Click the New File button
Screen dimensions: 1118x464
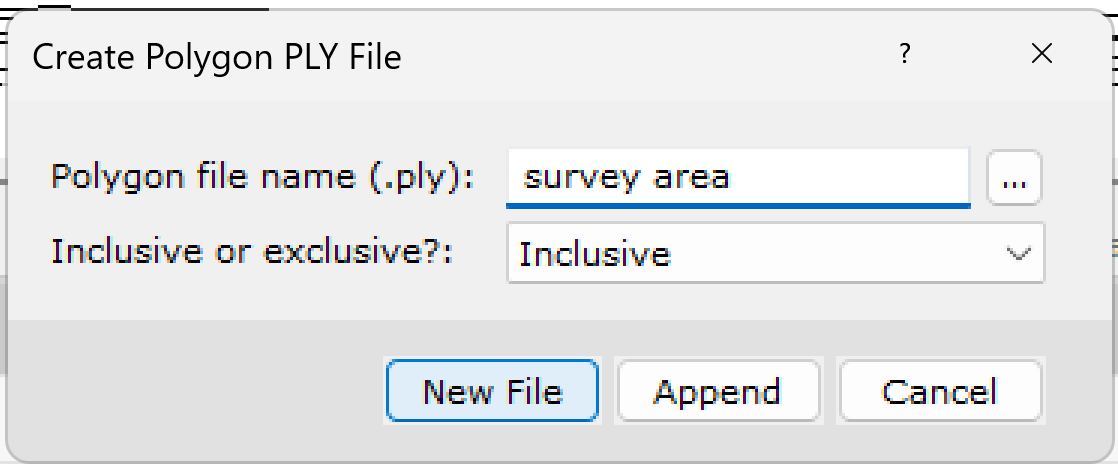(x=492, y=391)
